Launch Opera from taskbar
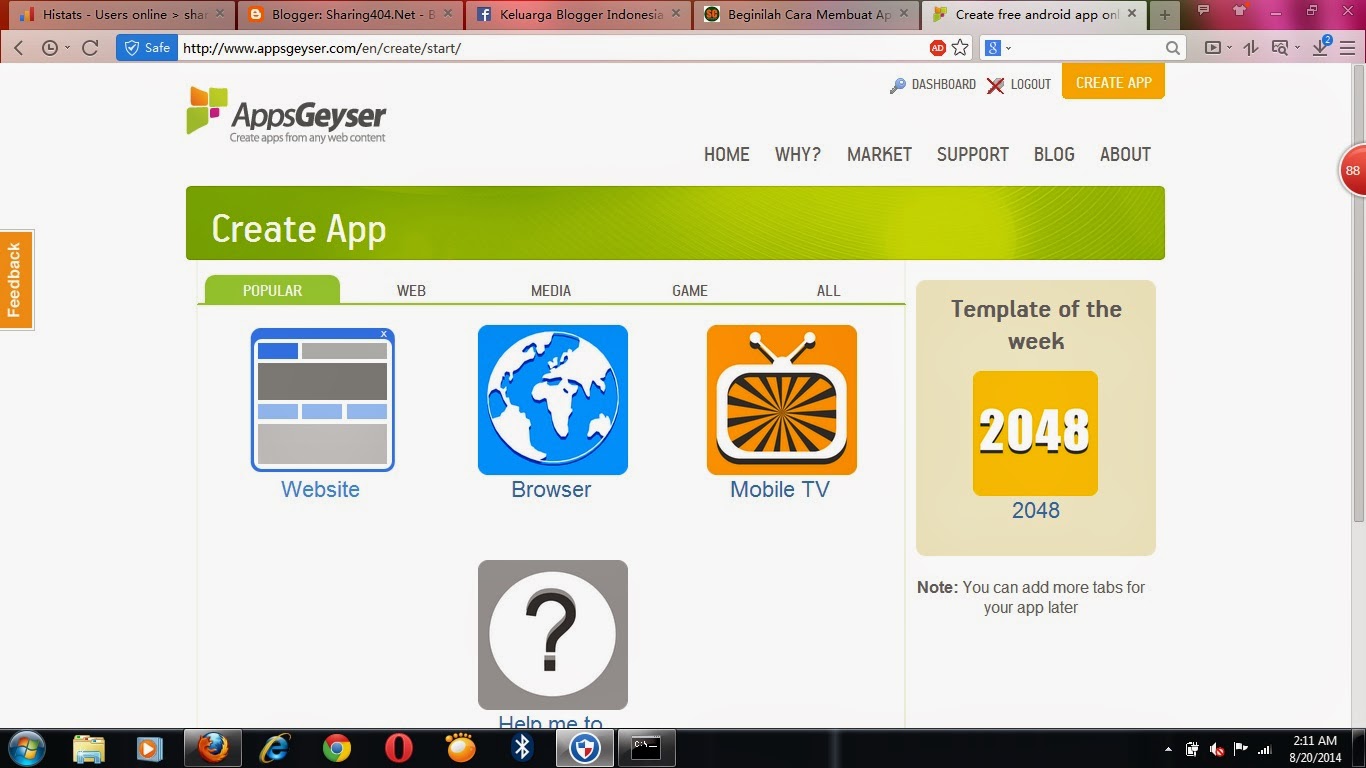1366x768 pixels. 399,748
